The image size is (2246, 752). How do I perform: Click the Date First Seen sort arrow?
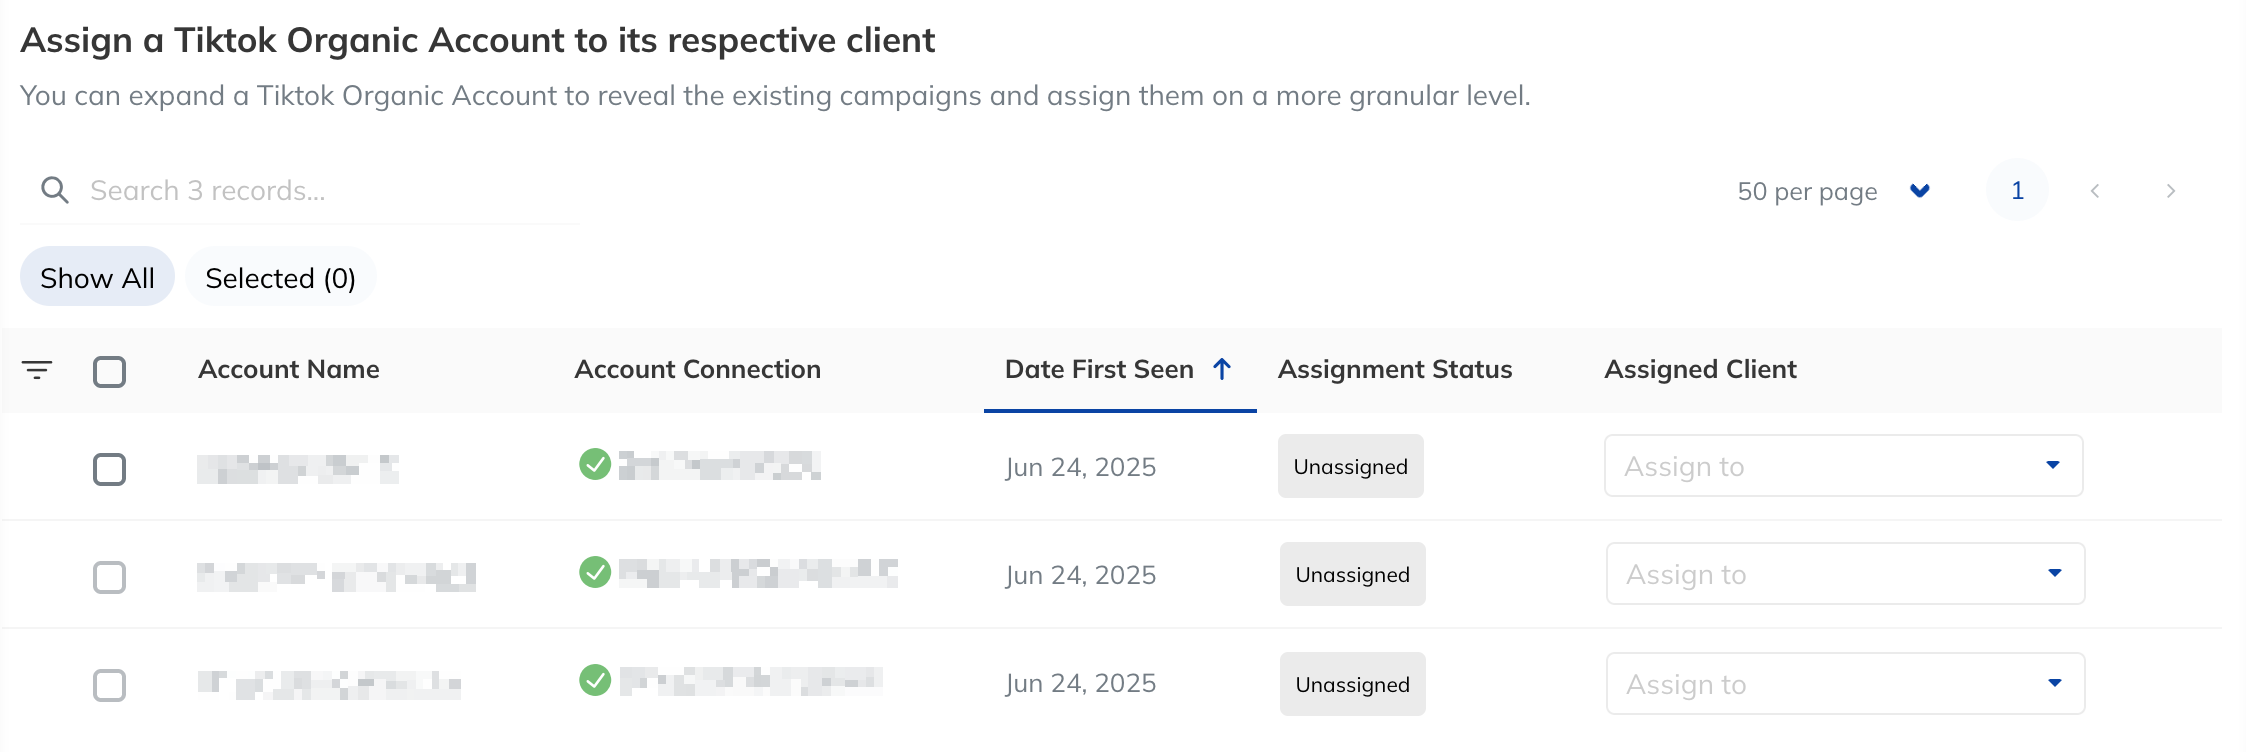point(1221,369)
